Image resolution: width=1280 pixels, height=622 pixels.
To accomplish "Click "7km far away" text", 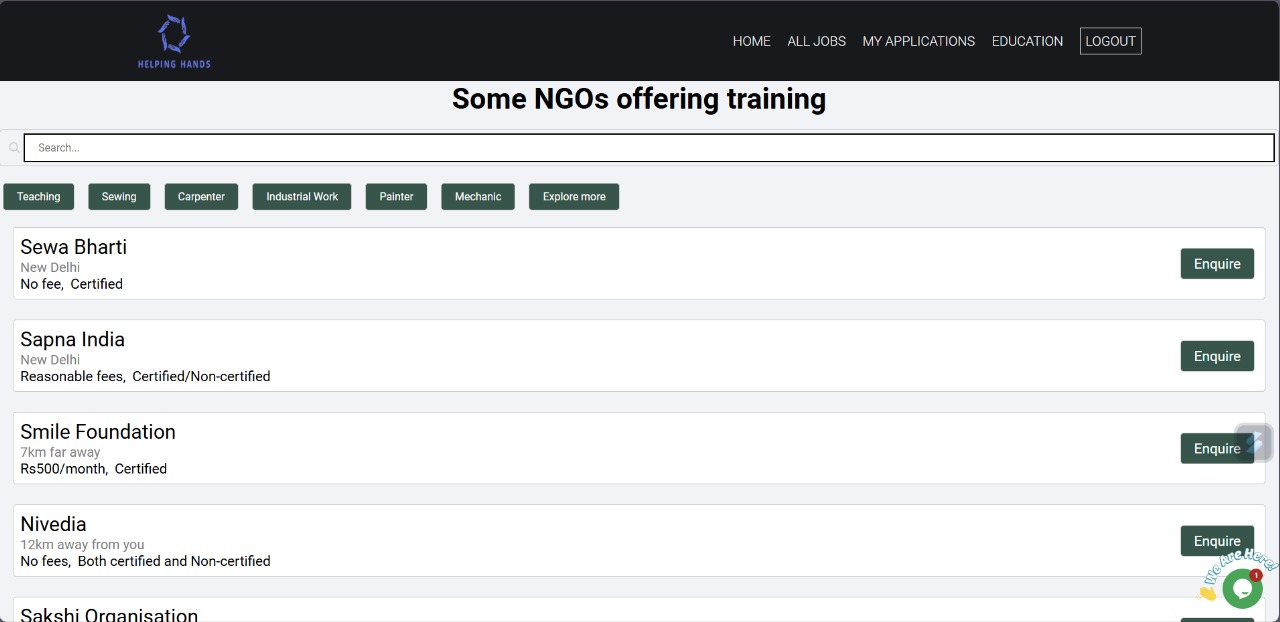I will (x=60, y=452).
